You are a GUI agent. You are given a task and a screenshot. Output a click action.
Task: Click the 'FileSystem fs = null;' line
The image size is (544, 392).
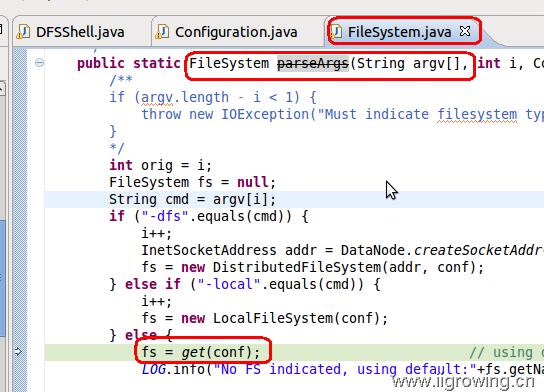click(x=192, y=182)
